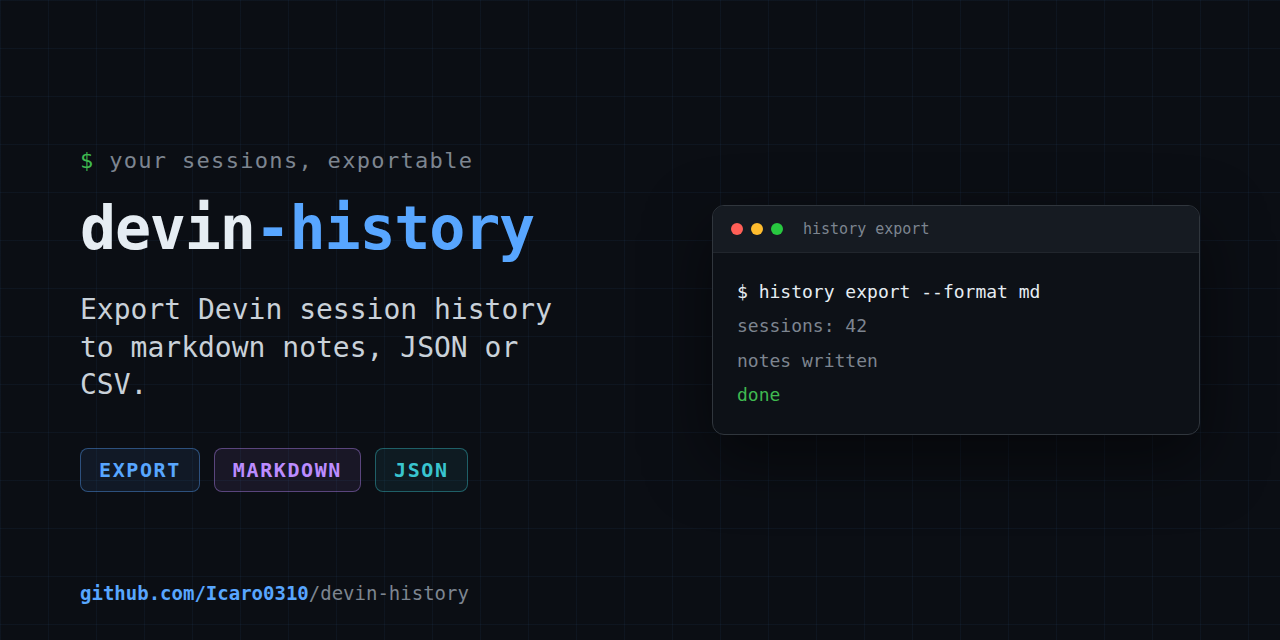
Task: Click the 'history export' terminal title text
Action: pyautogui.click(x=866, y=229)
